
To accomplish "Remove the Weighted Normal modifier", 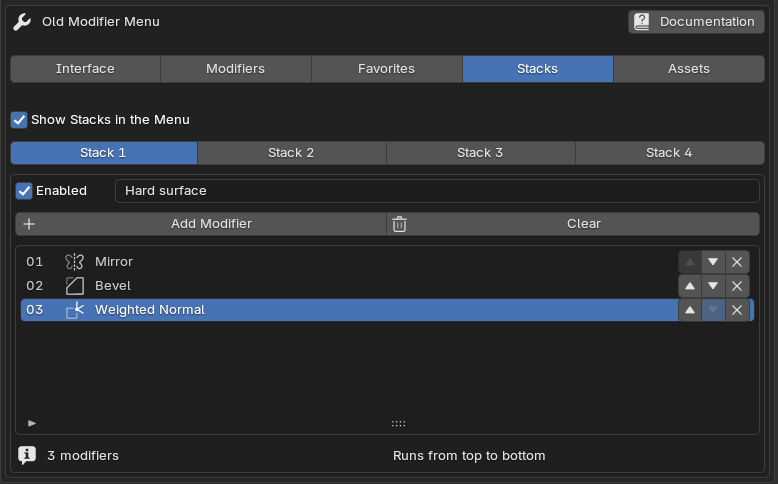I will tap(737, 310).
